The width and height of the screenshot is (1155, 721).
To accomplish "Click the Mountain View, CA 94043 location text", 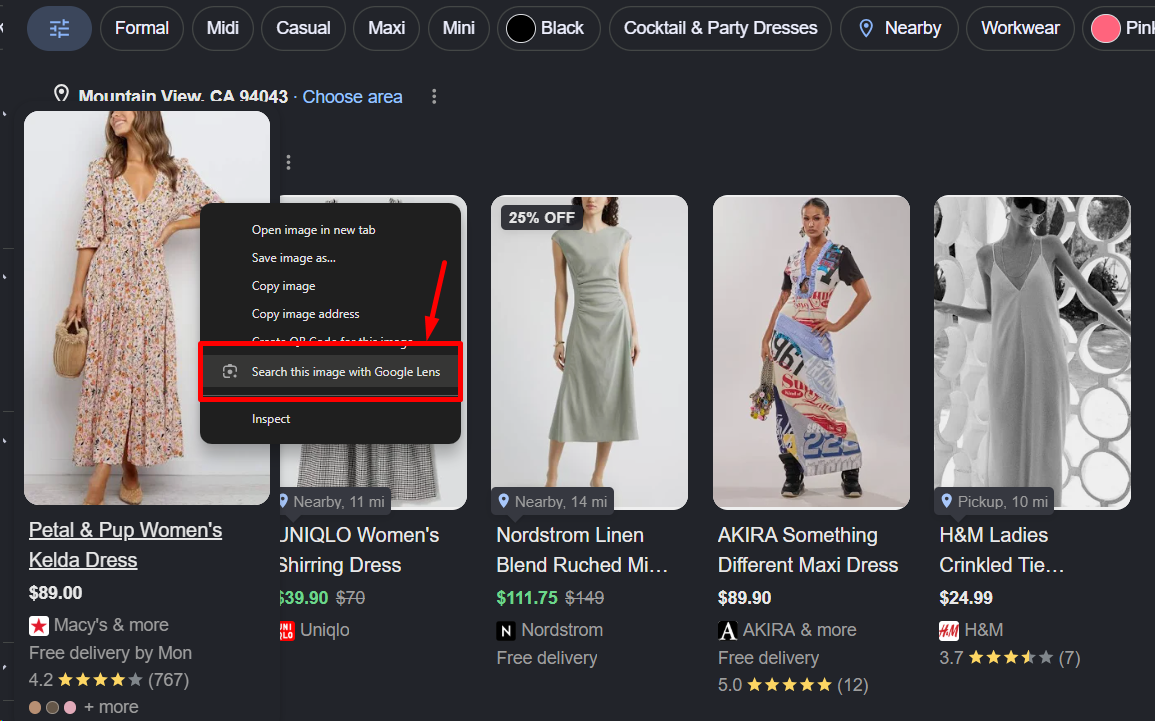I will [183, 96].
